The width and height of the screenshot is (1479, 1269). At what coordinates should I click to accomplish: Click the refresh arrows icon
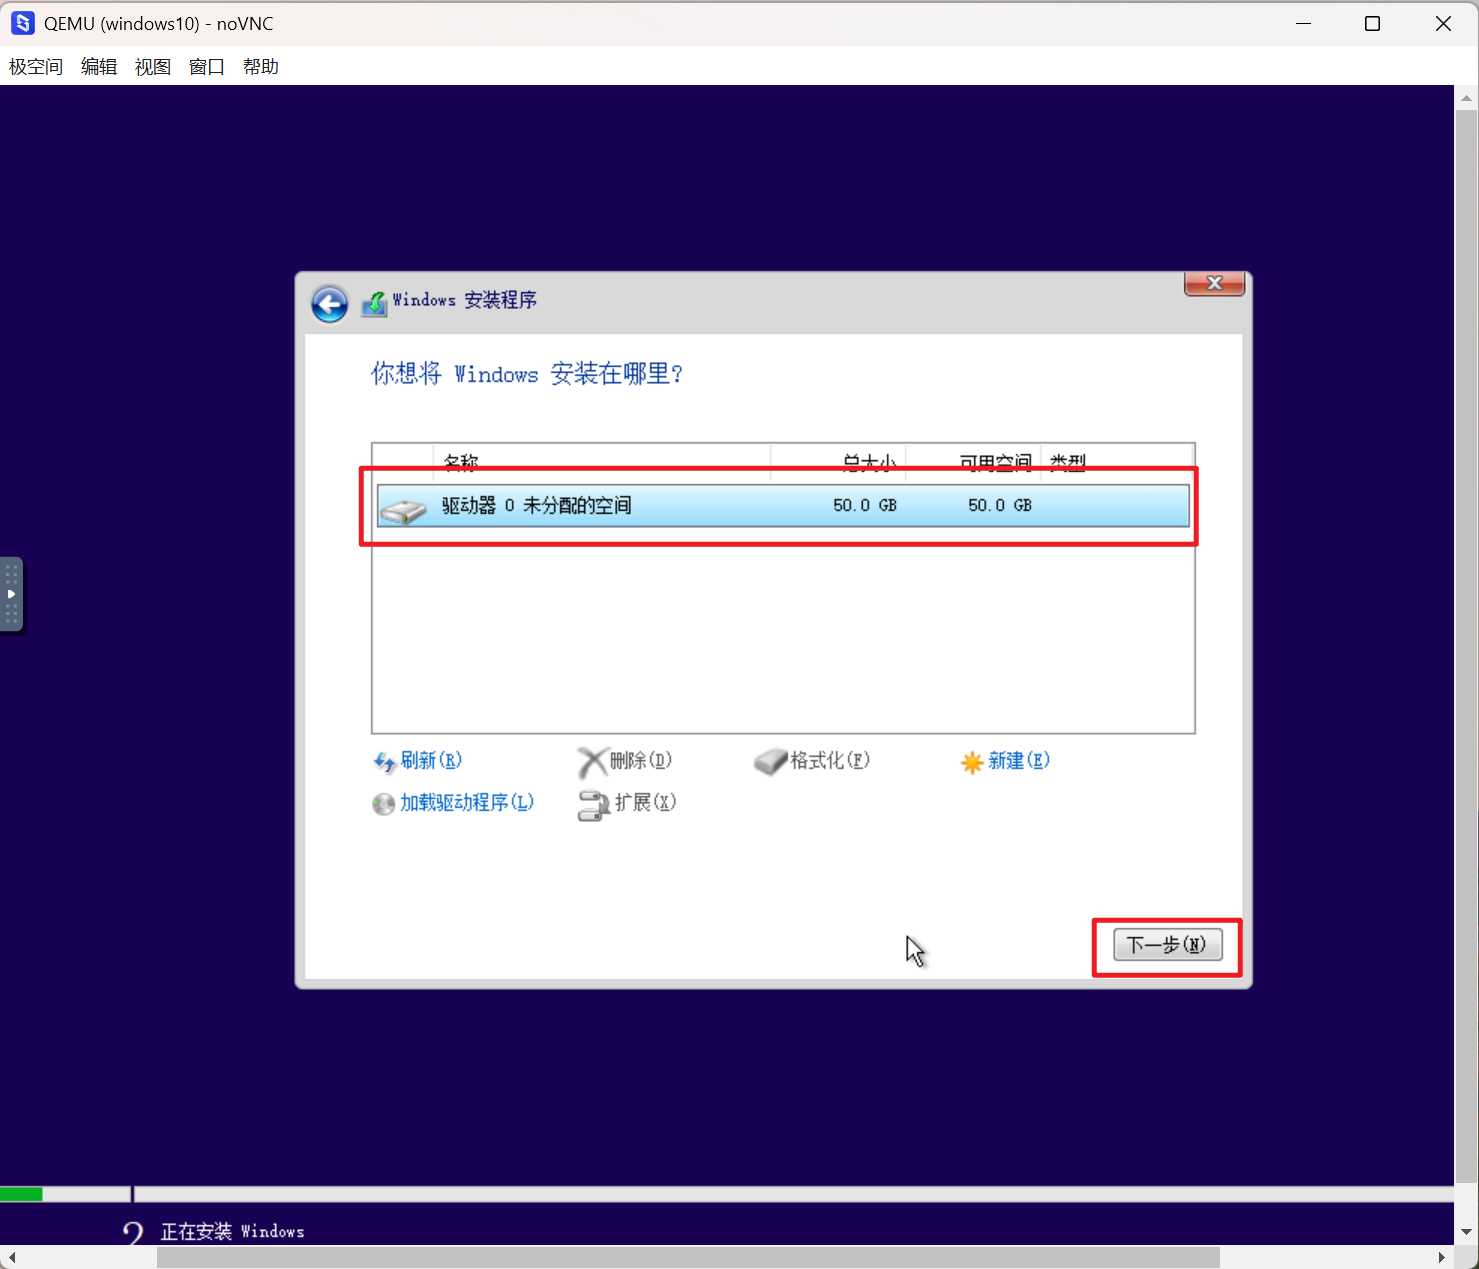pos(384,762)
